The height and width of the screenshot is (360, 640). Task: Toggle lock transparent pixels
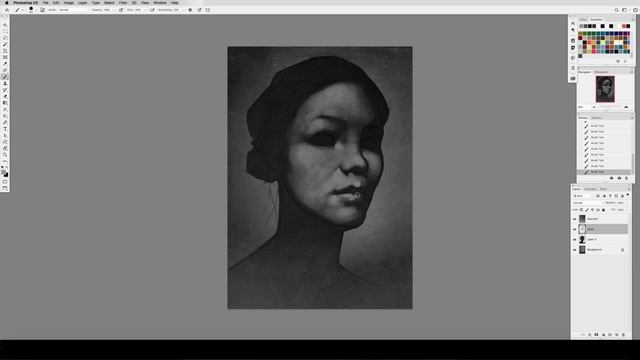pos(581,210)
